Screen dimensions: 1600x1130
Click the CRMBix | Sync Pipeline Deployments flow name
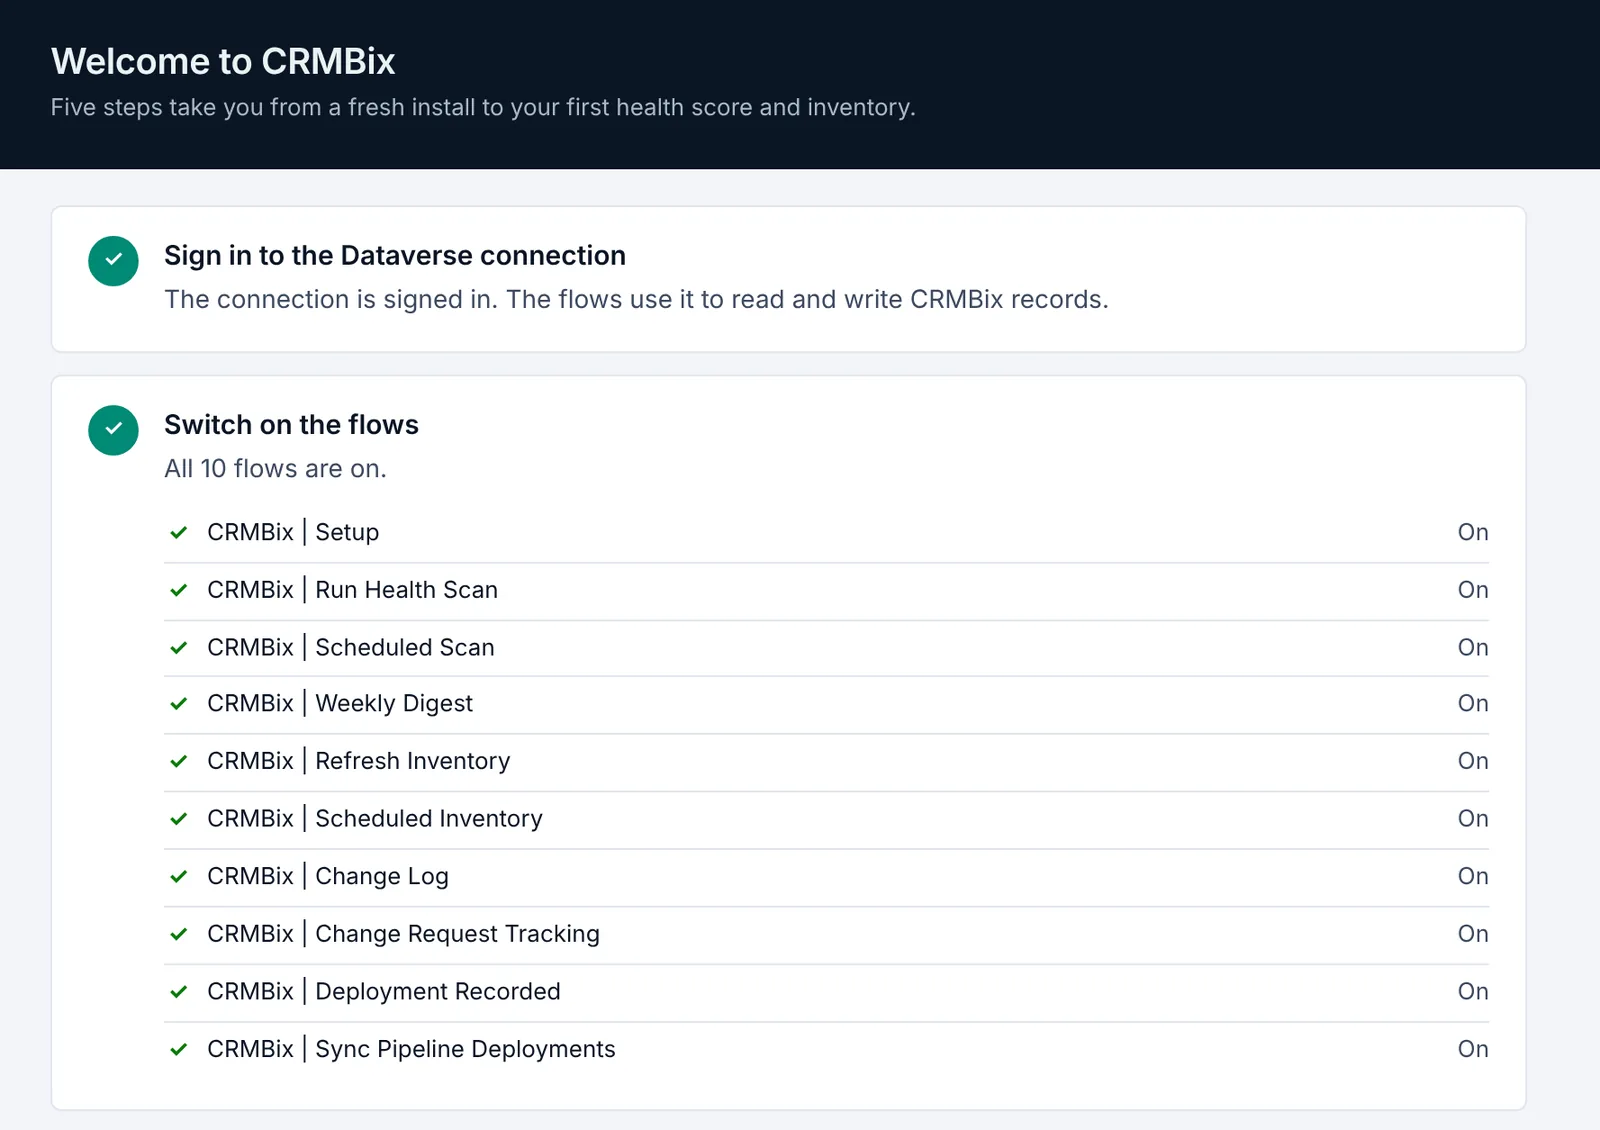[411, 1049]
